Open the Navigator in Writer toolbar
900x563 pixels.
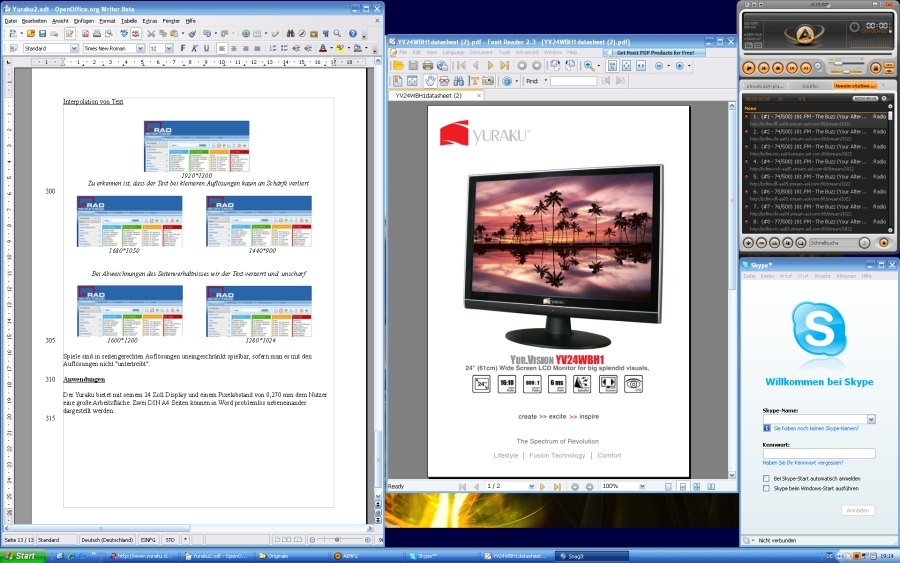coord(301,34)
